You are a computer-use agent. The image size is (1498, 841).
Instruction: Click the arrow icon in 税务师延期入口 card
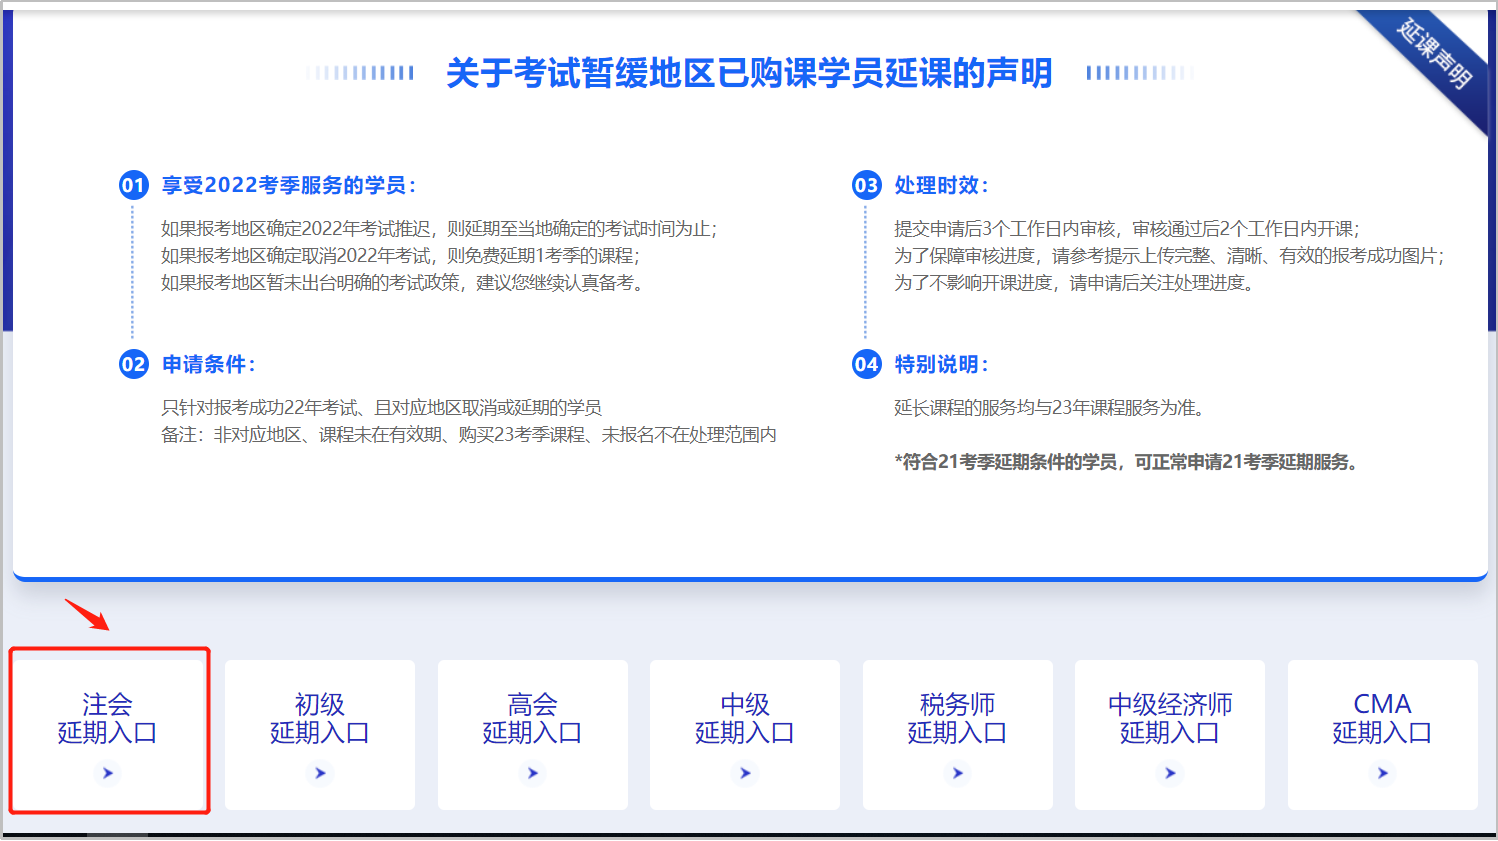pyautogui.click(x=958, y=773)
